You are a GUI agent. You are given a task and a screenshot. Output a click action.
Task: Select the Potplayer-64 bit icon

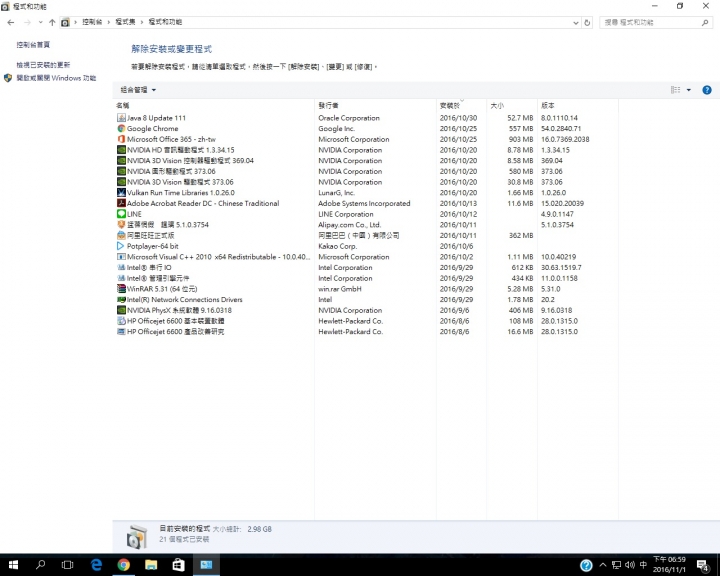click(x=121, y=246)
